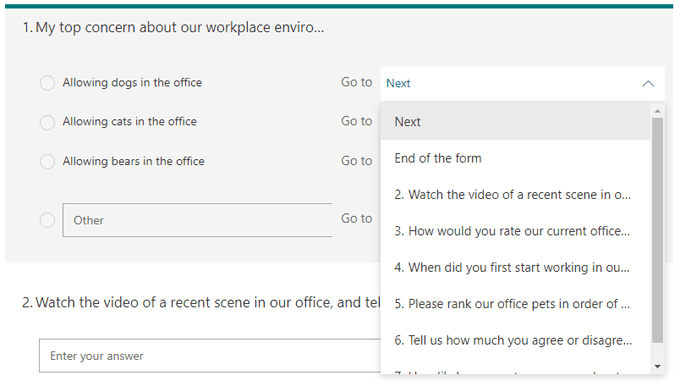Pick 4. When did you first start working
The width and height of the screenshot is (680, 392).
pos(516,268)
